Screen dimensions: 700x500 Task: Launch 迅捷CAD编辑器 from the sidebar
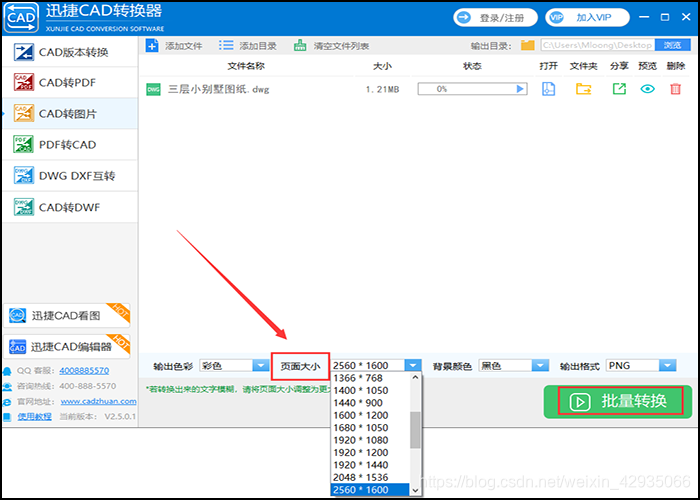[67, 346]
